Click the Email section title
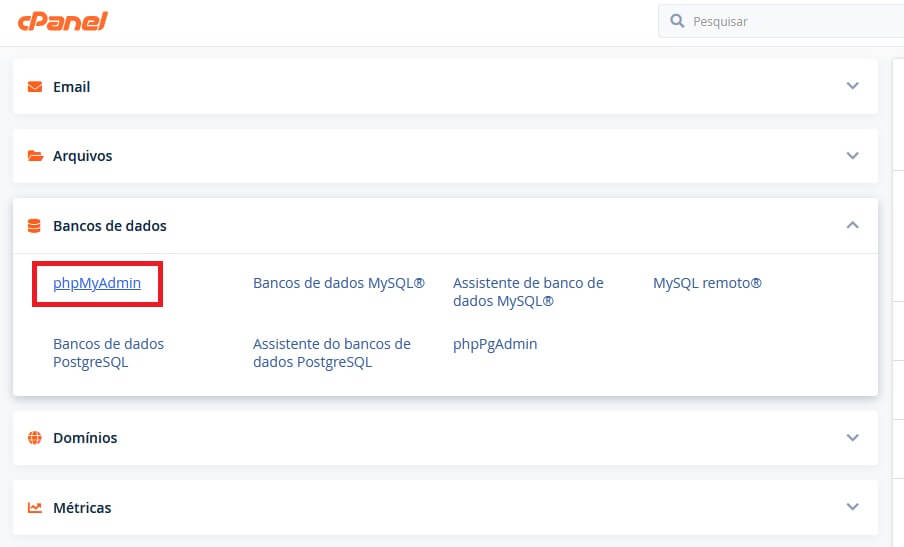 [x=71, y=86]
